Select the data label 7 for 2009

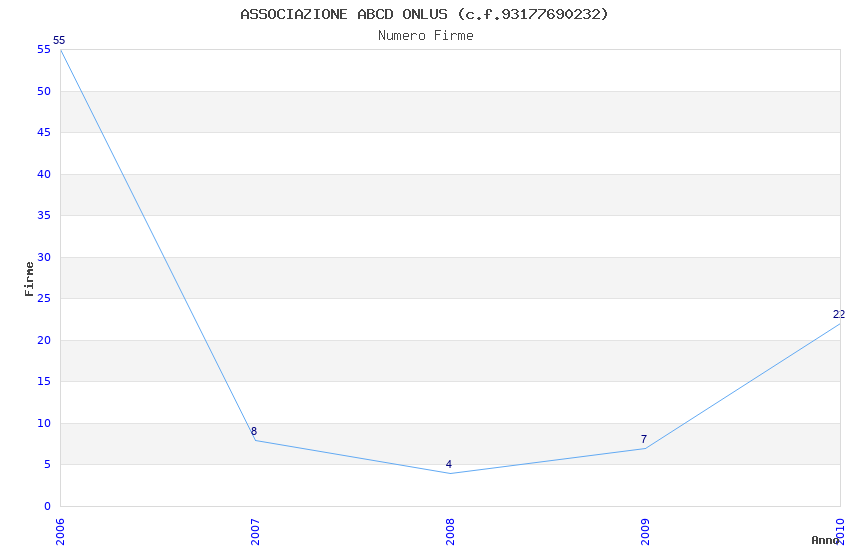(x=644, y=439)
